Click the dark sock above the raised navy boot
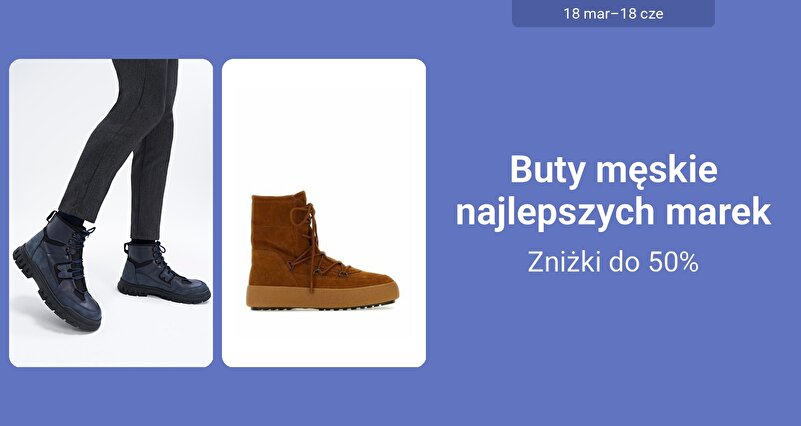This screenshot has height=426, width=801. pos(70,221)
